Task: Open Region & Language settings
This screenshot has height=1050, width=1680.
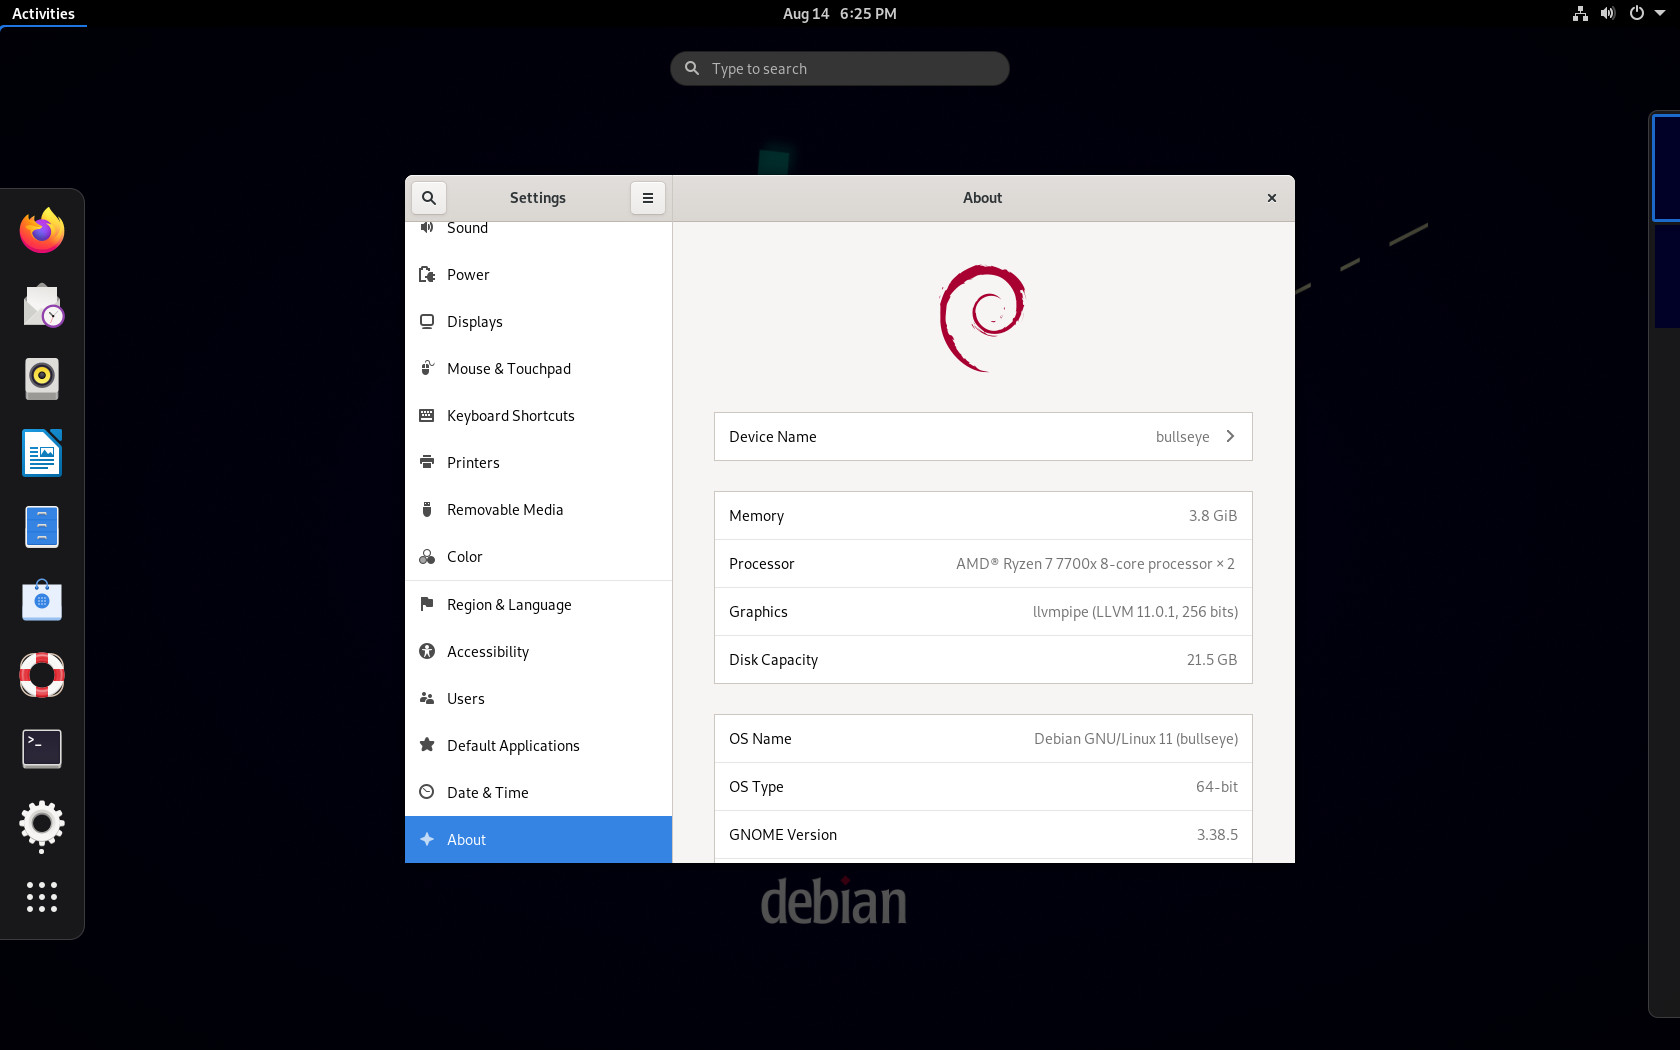Action: pos(538,605)
